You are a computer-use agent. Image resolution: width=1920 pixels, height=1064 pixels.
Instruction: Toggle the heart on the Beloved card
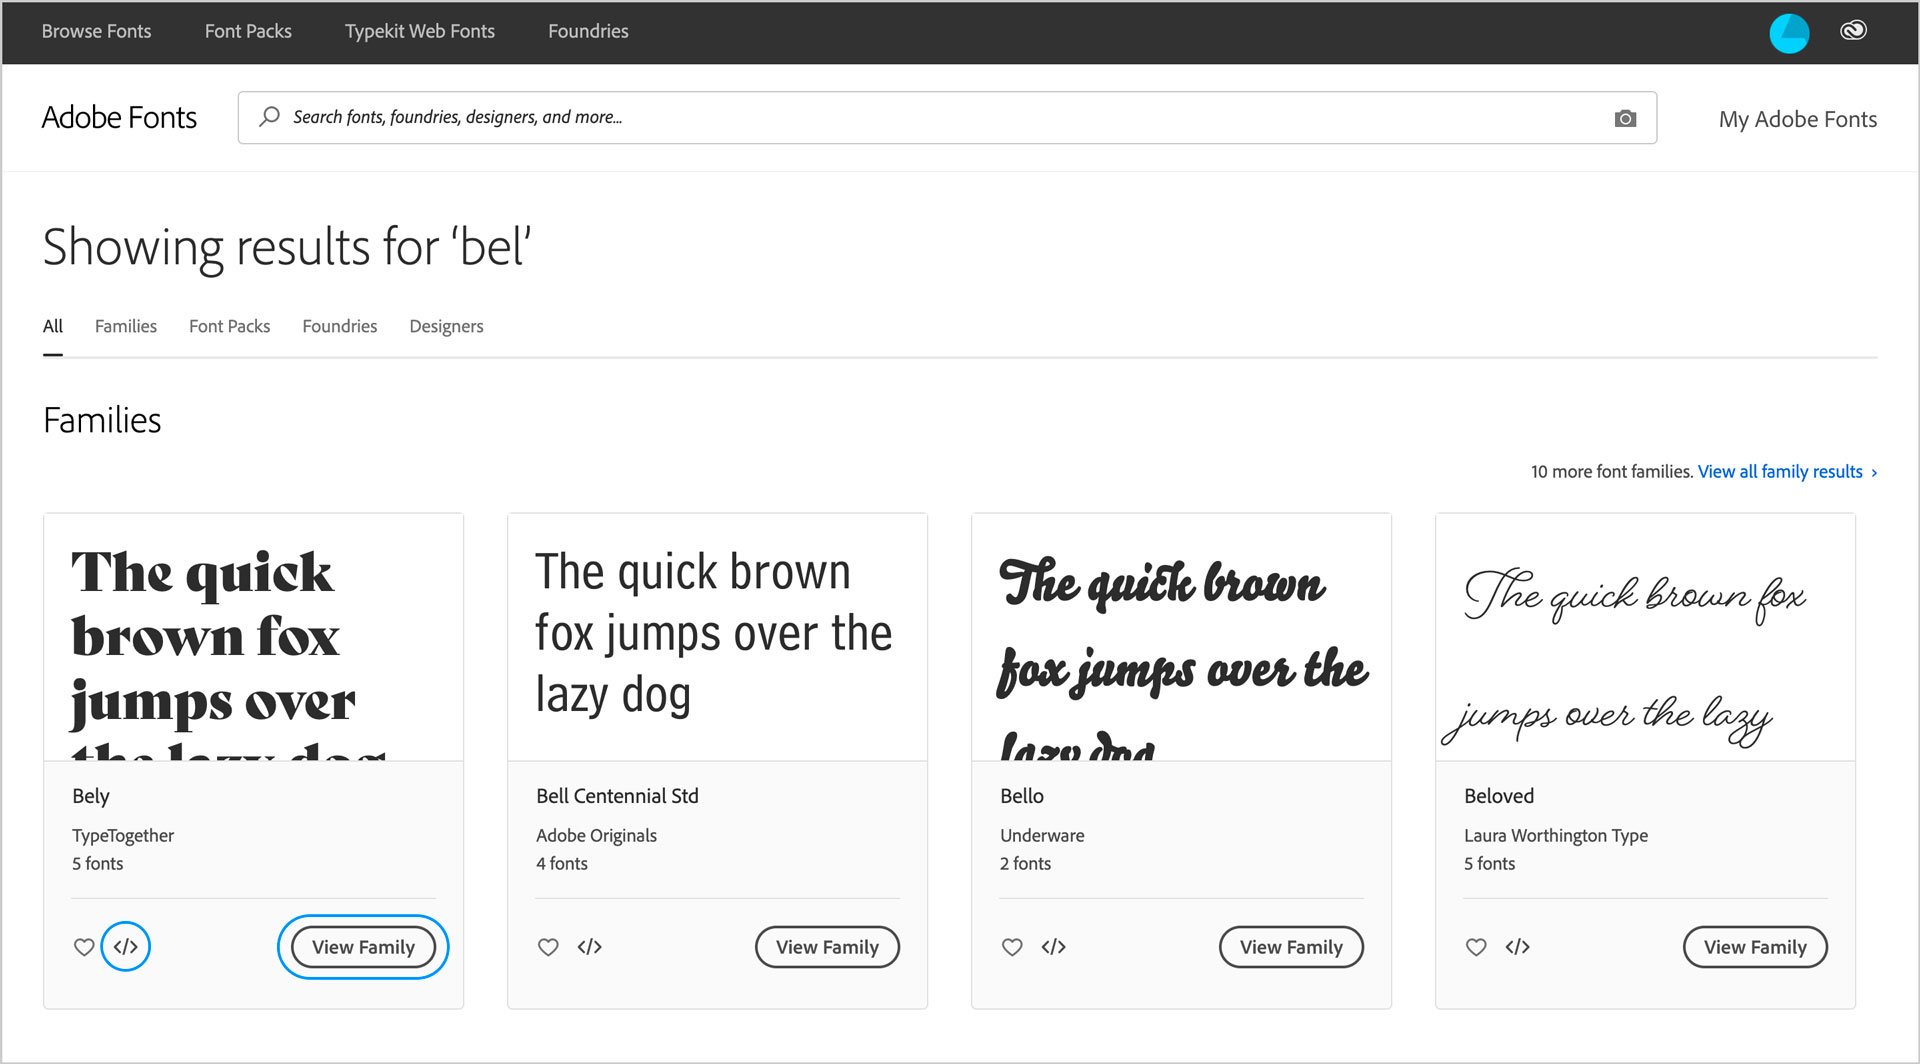point(1476,947)
